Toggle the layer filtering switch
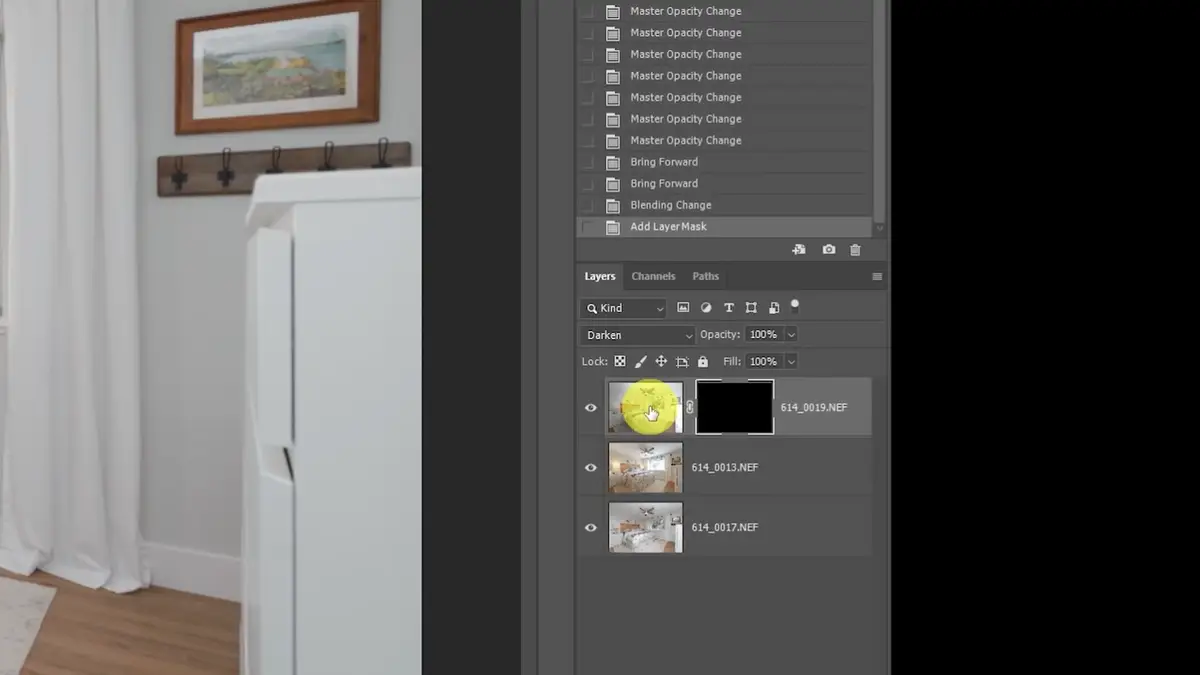 pyautogui.click(x=795, y=306)
